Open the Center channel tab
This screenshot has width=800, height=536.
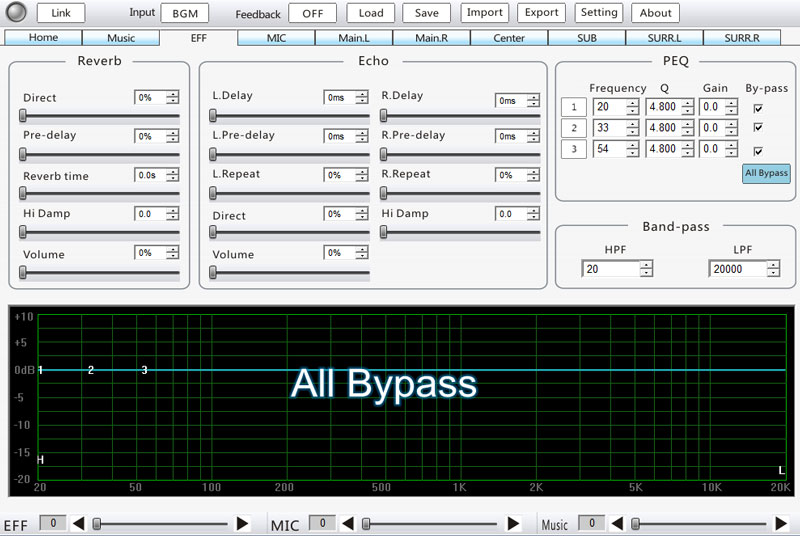pyautogui.click(x=509, y=38)
